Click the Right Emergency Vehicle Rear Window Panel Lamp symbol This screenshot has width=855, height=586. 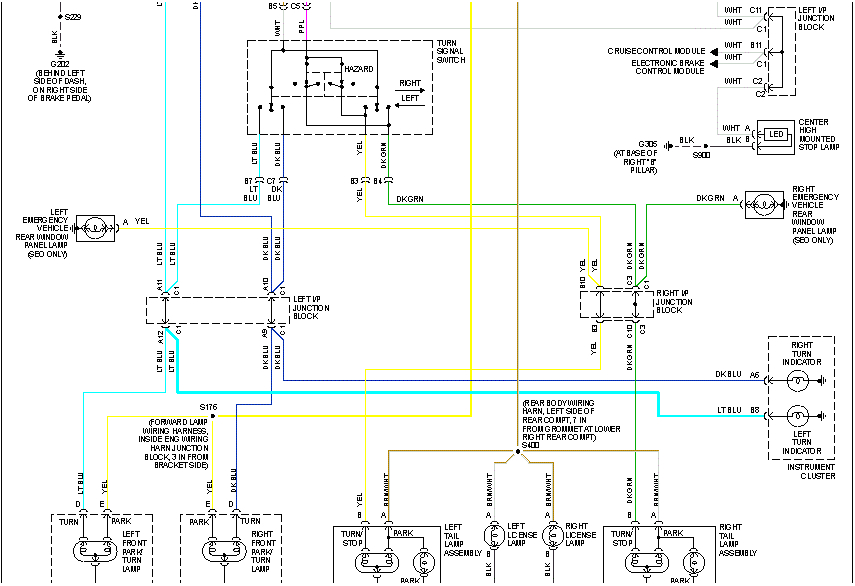762,204
